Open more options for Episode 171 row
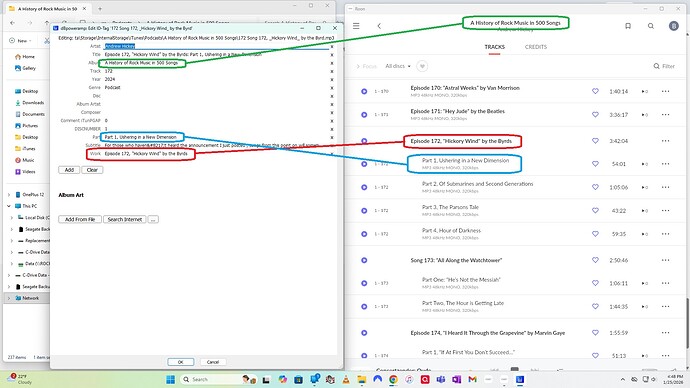This screenshot has height=388, width=690. [x=665, y=115]
